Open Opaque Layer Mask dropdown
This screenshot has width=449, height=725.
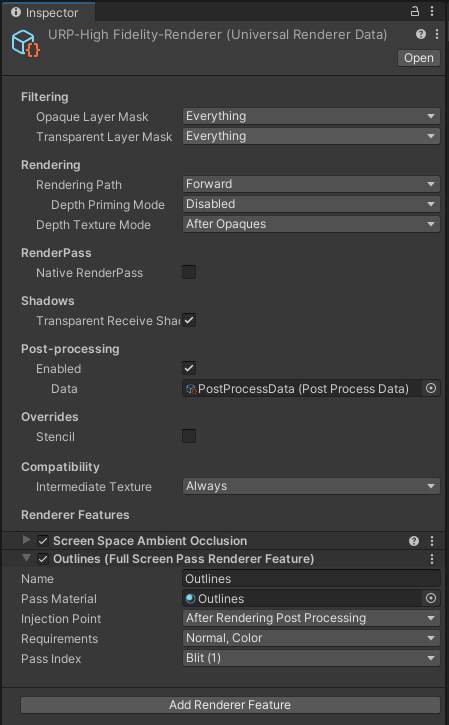pos(311,116)
